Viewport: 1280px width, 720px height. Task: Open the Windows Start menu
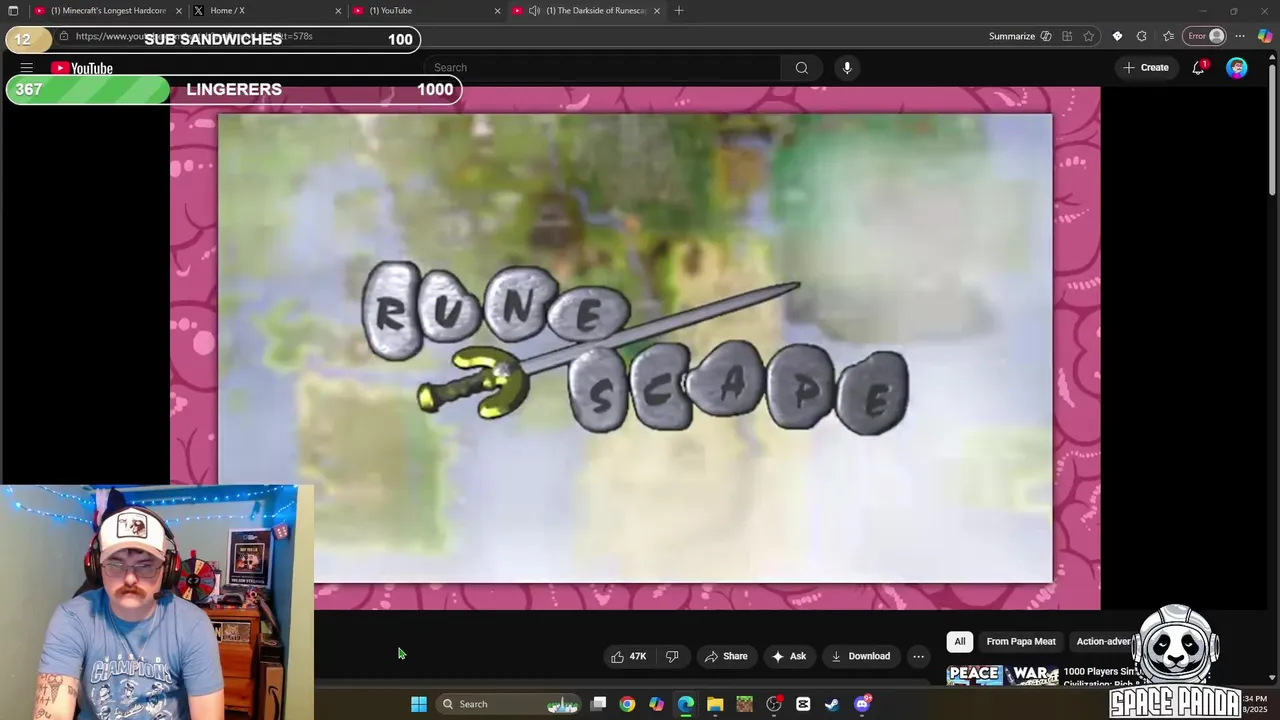(x=419, y=704)
